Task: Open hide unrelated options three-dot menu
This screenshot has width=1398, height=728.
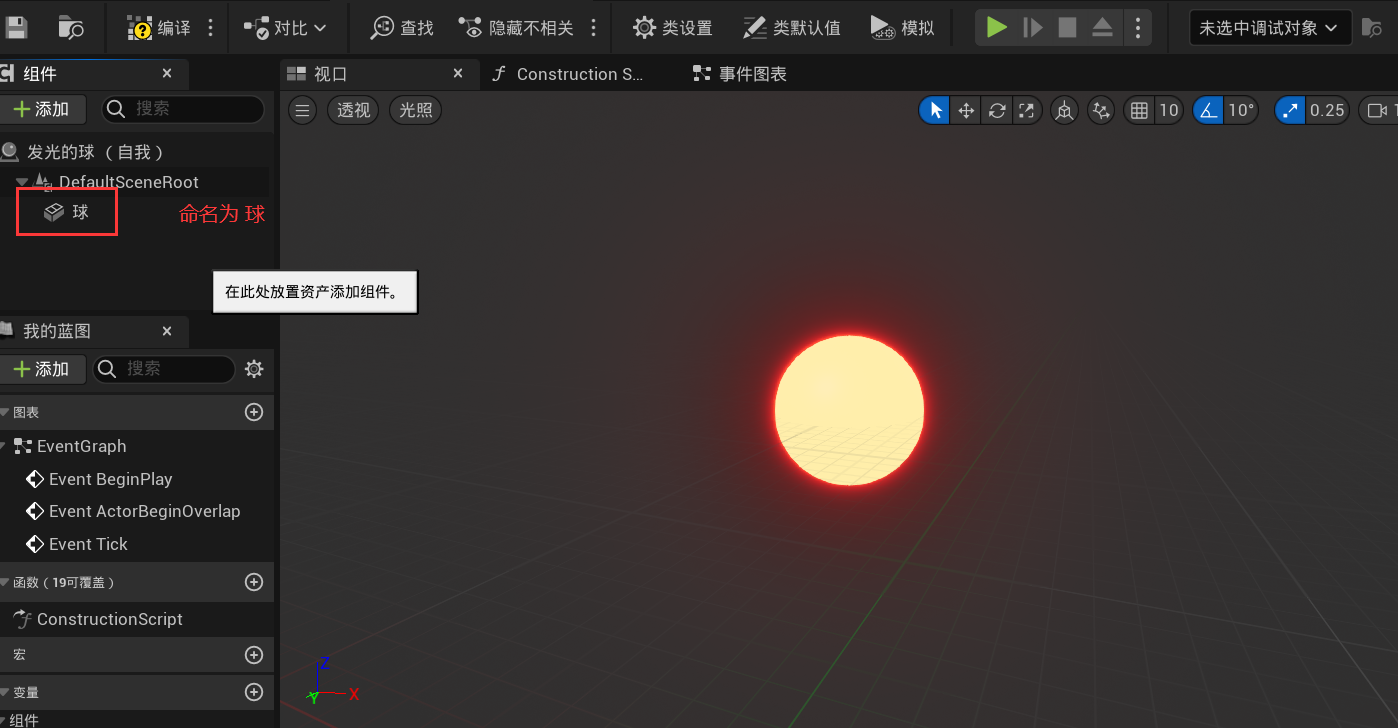Action: click(593, 28)
